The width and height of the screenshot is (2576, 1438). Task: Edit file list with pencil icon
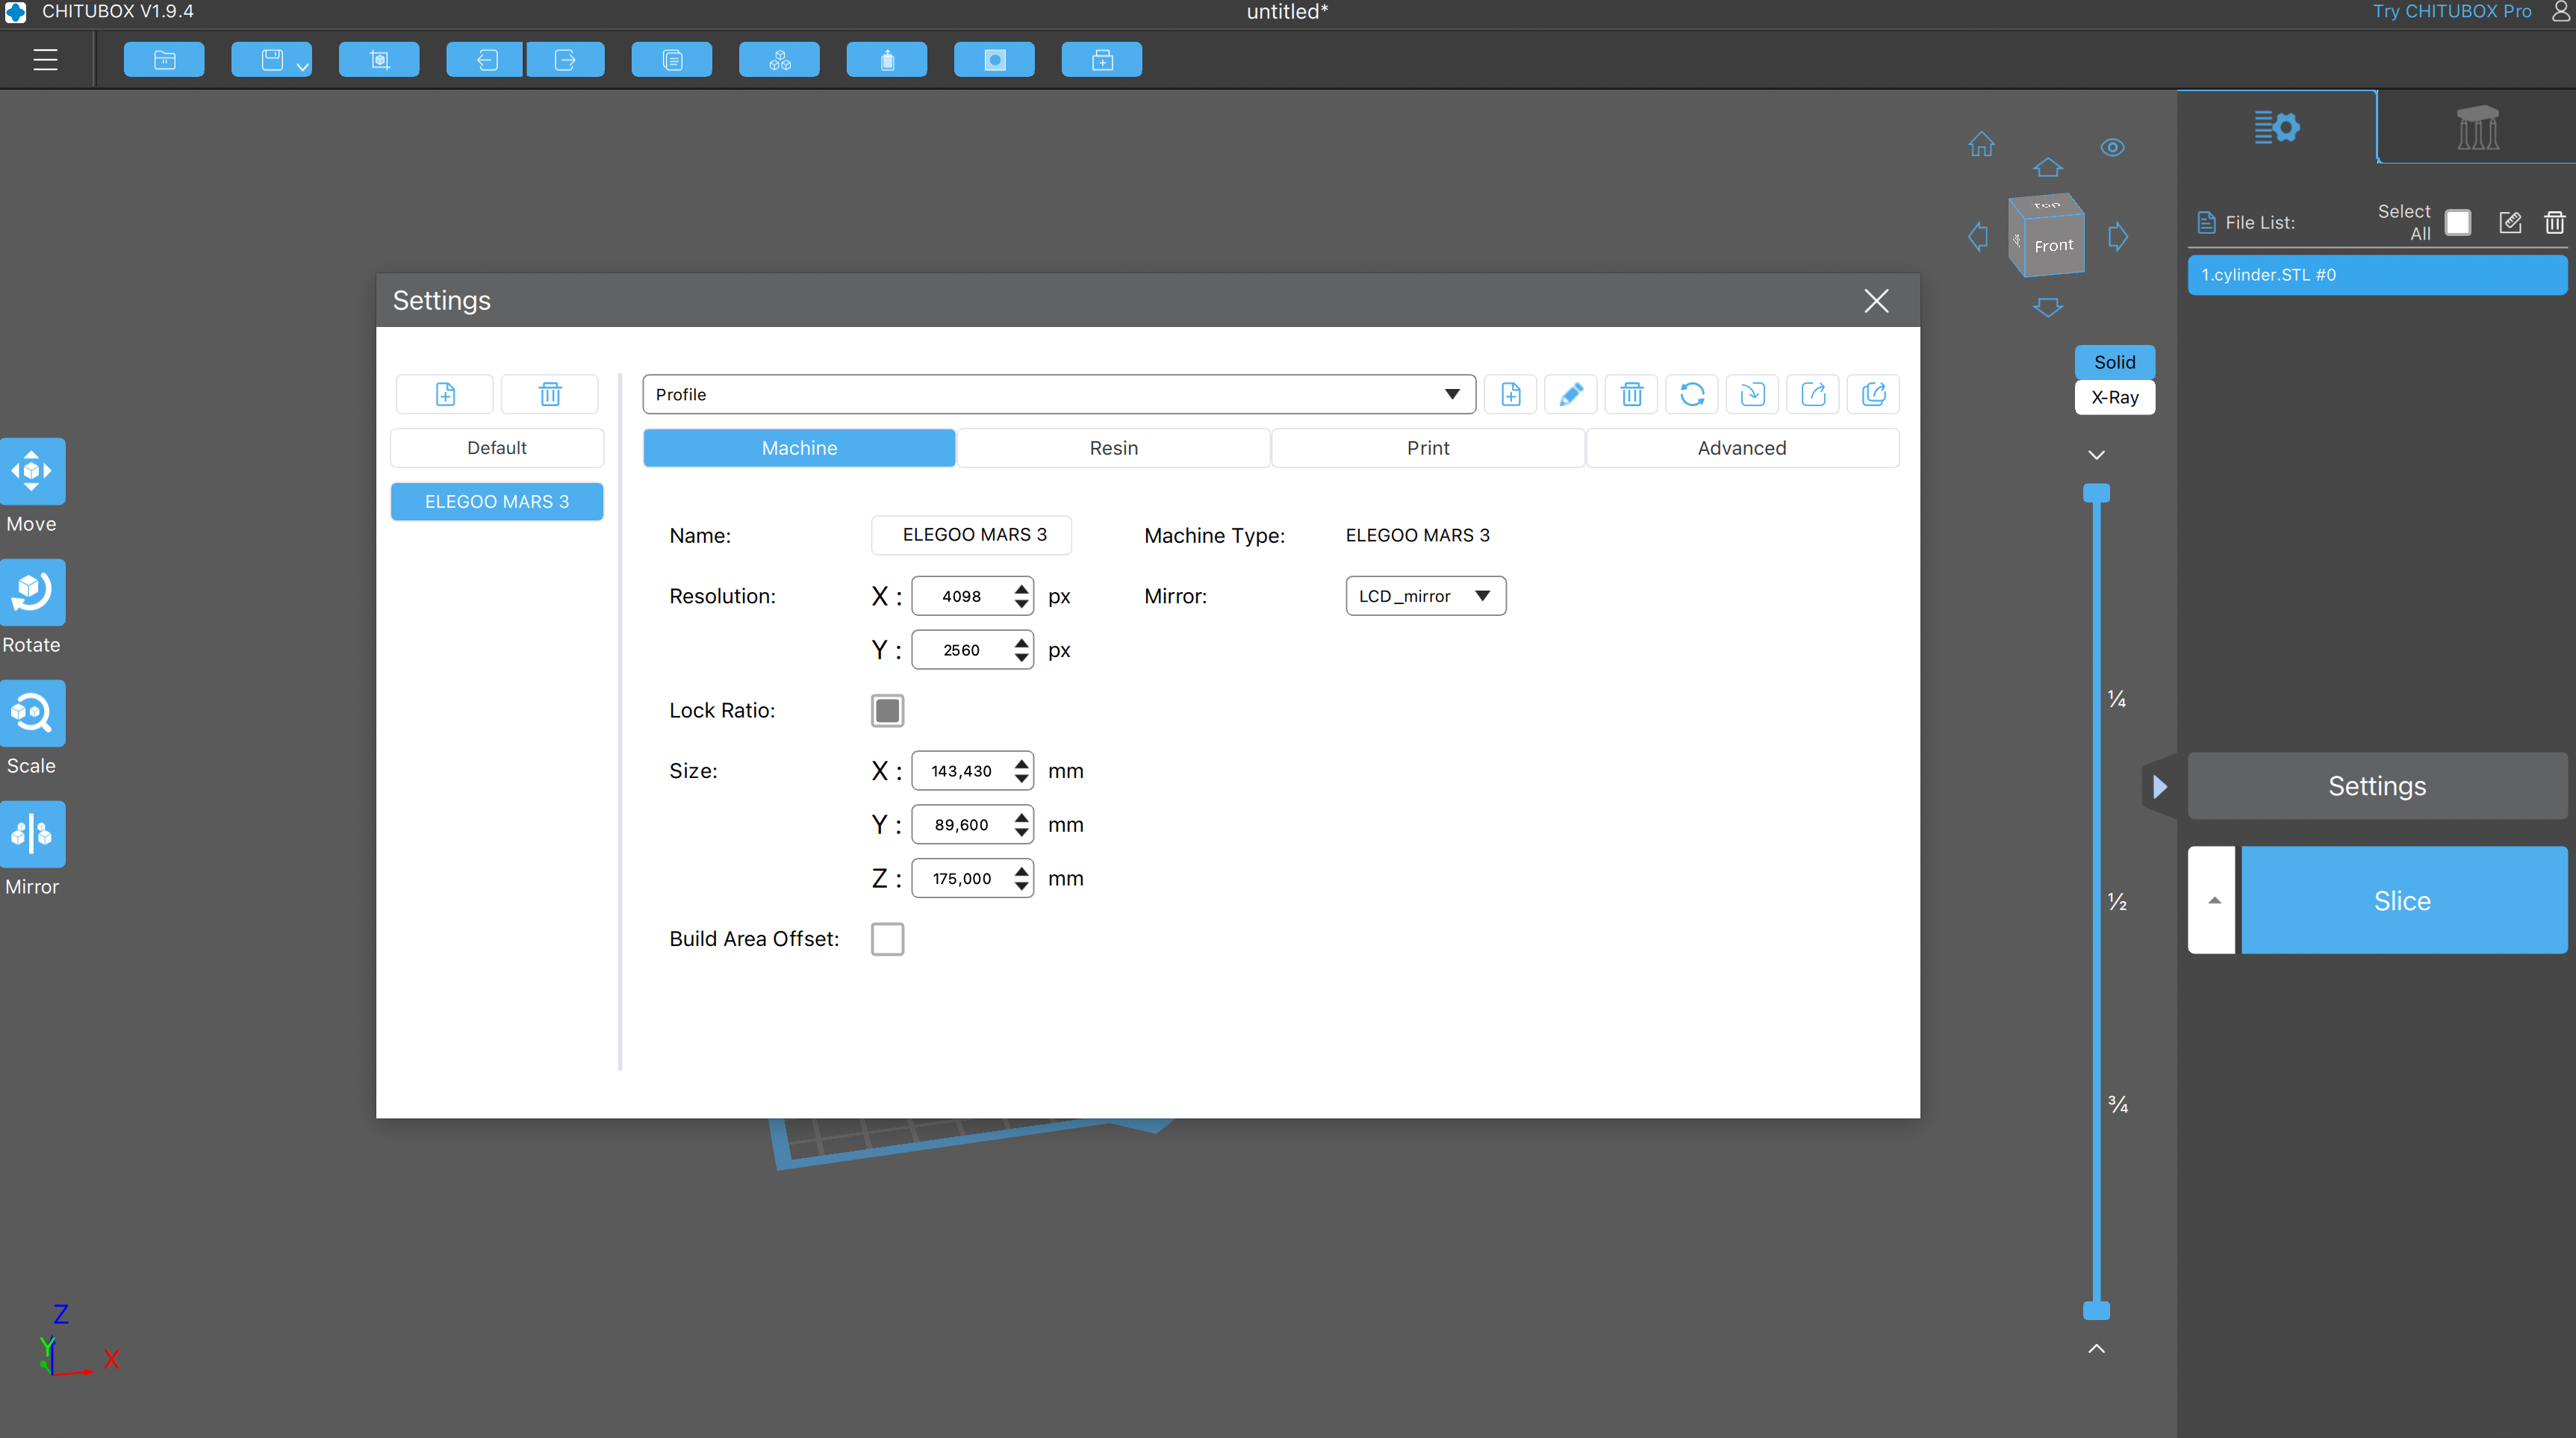[x=2510, y=222]
